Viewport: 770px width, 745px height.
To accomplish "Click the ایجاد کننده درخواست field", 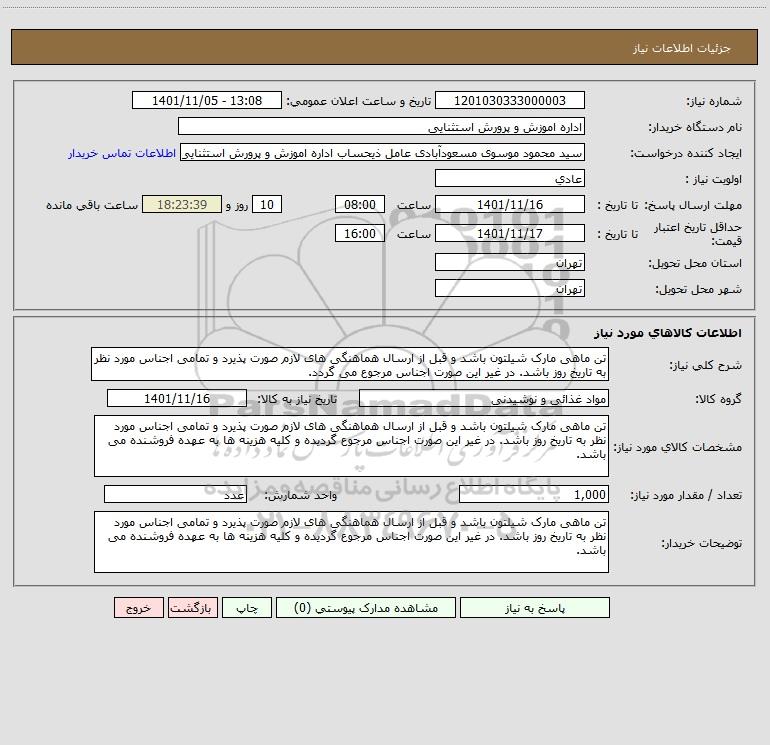I will click(383, 152).
